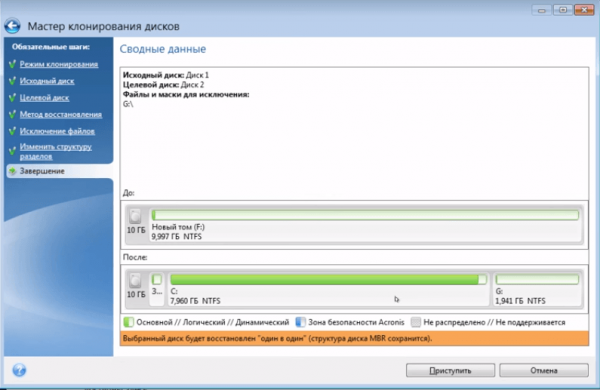Select the G: 1,941 ГБ partition bar
Viewport: 600px width, 390px height.
[x=537, y=289]
